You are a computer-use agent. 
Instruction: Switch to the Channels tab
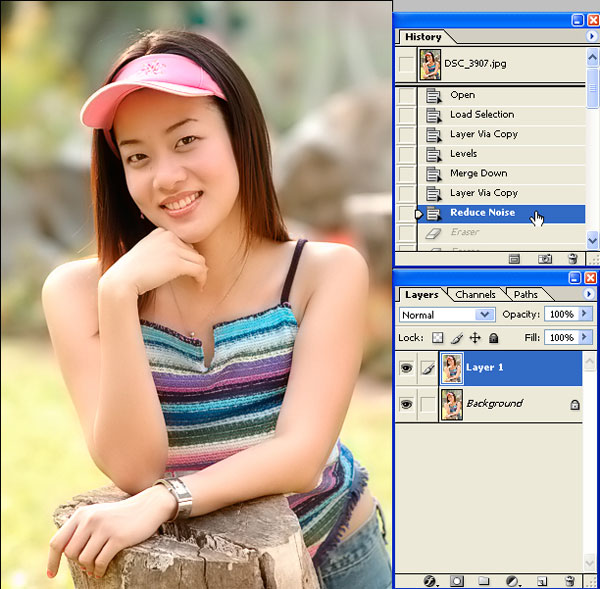[475, 295]
